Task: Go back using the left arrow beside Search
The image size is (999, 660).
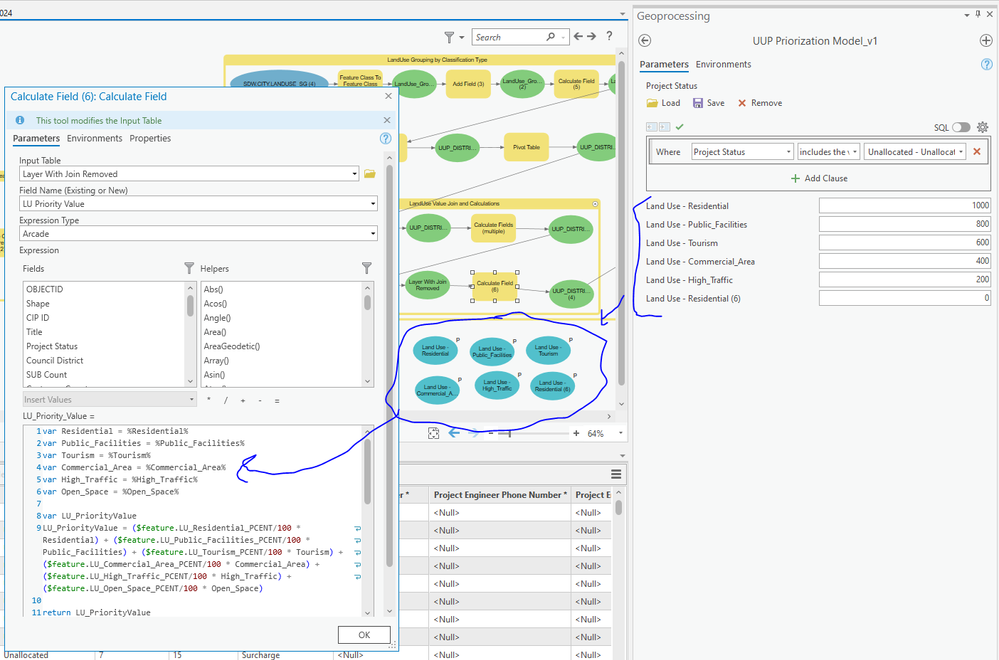Action: [578, 36]
